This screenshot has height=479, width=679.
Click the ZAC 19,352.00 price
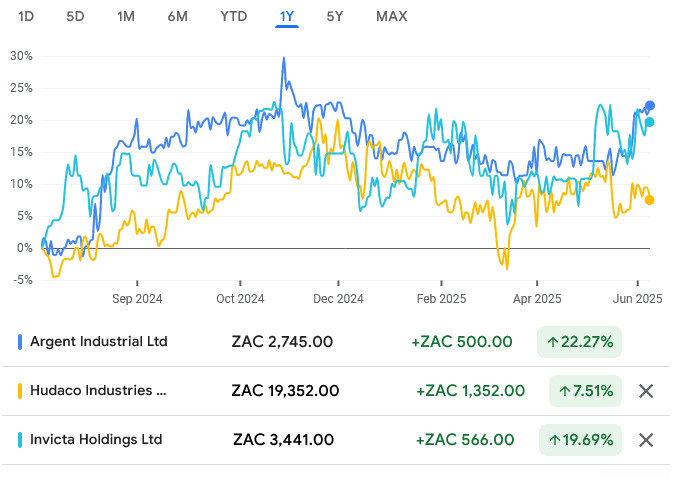285,391
